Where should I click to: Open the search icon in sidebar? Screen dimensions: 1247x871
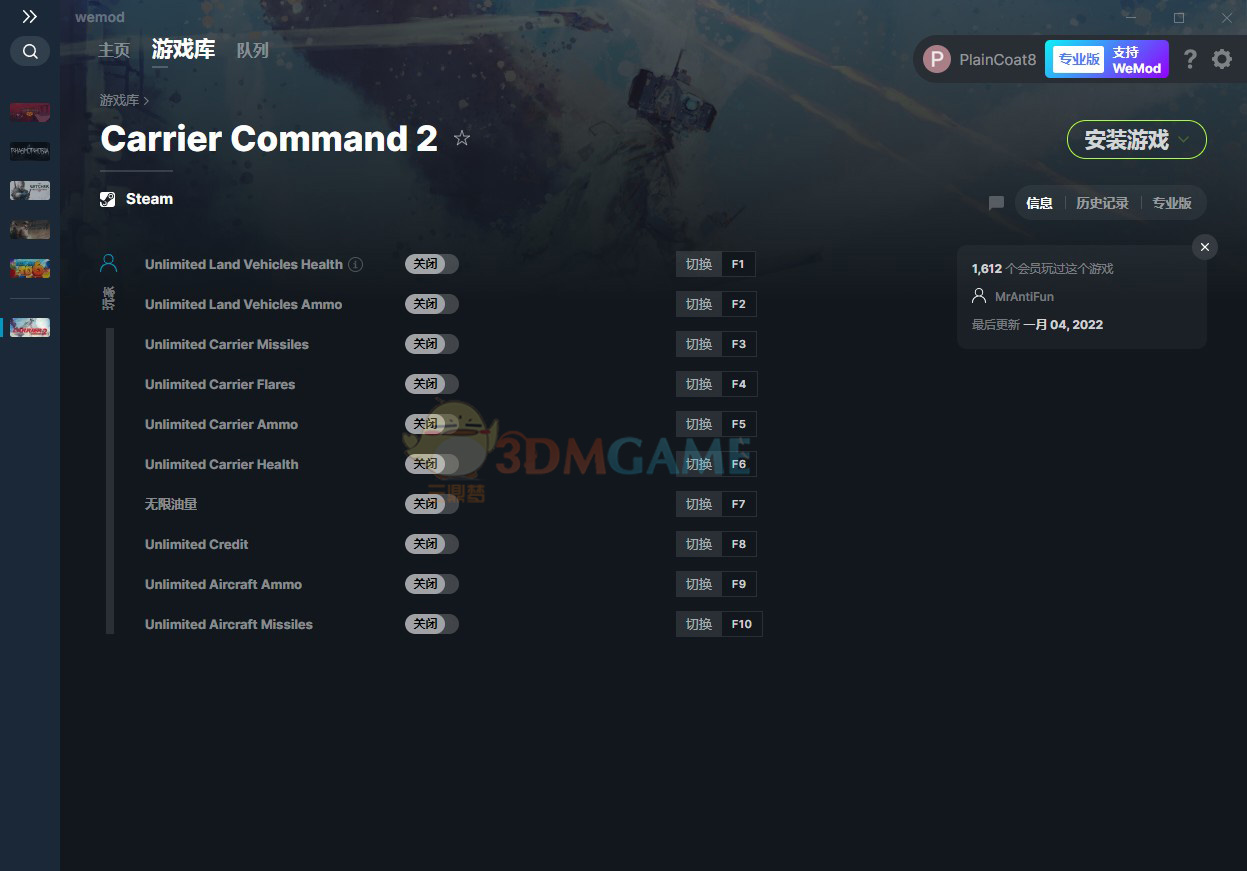tap(30, 51)
